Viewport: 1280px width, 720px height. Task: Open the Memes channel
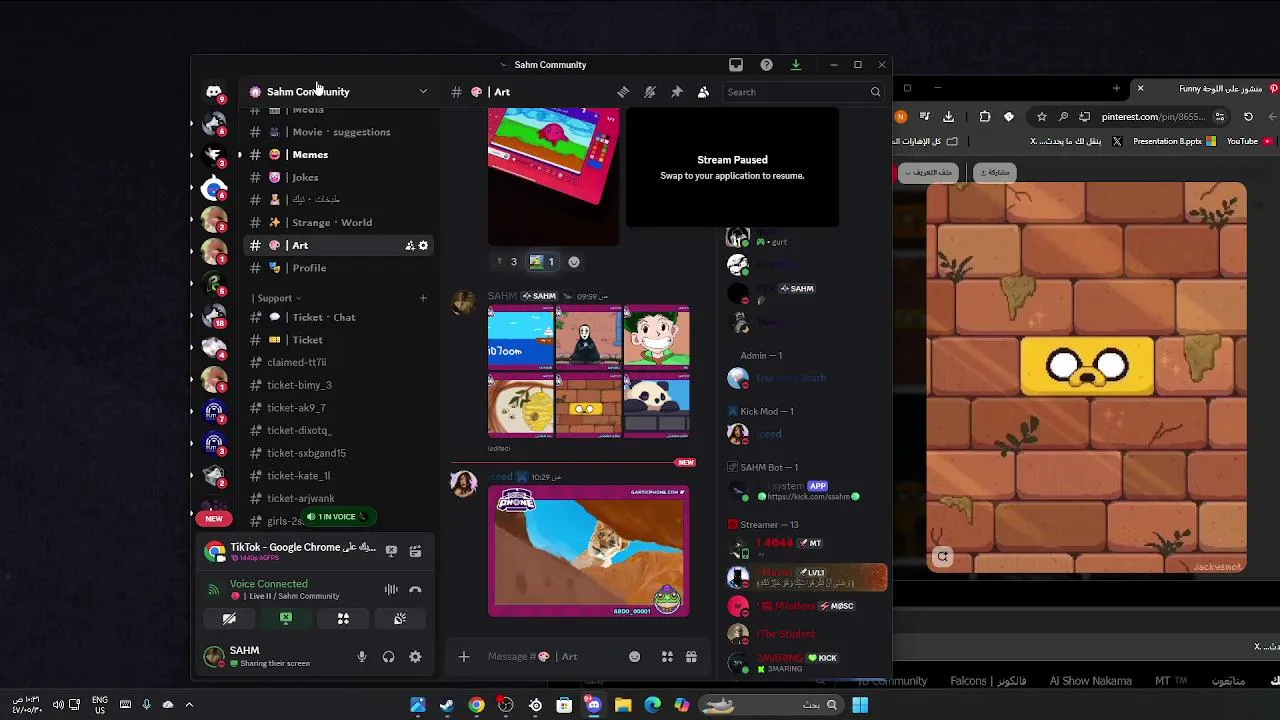338,155
